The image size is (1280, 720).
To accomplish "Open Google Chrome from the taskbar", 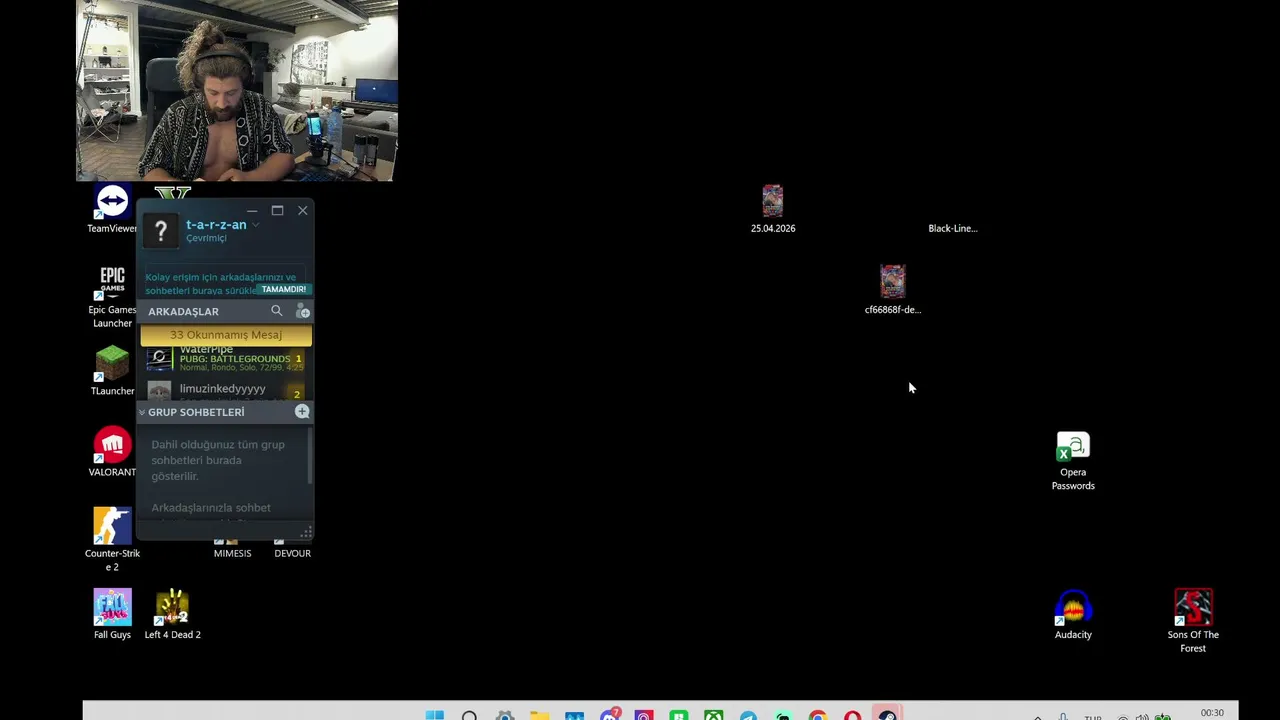I will [x=818, y=716].
